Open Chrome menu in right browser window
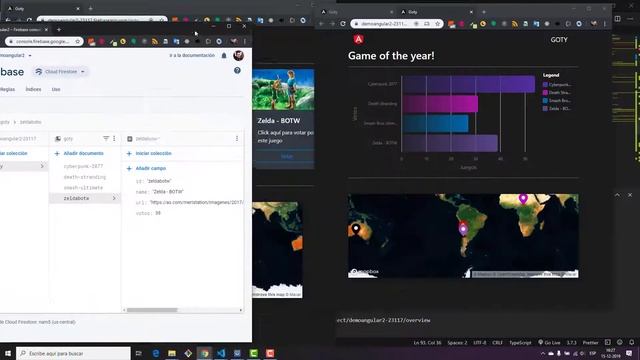The width and height of the screenshot is (640, 360). pyautogui.click(x=605, y=24)
